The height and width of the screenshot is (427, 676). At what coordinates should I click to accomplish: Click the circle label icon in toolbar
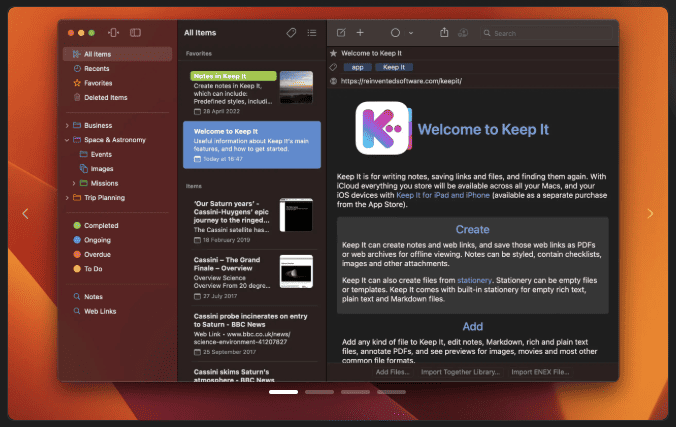(395, 33)
